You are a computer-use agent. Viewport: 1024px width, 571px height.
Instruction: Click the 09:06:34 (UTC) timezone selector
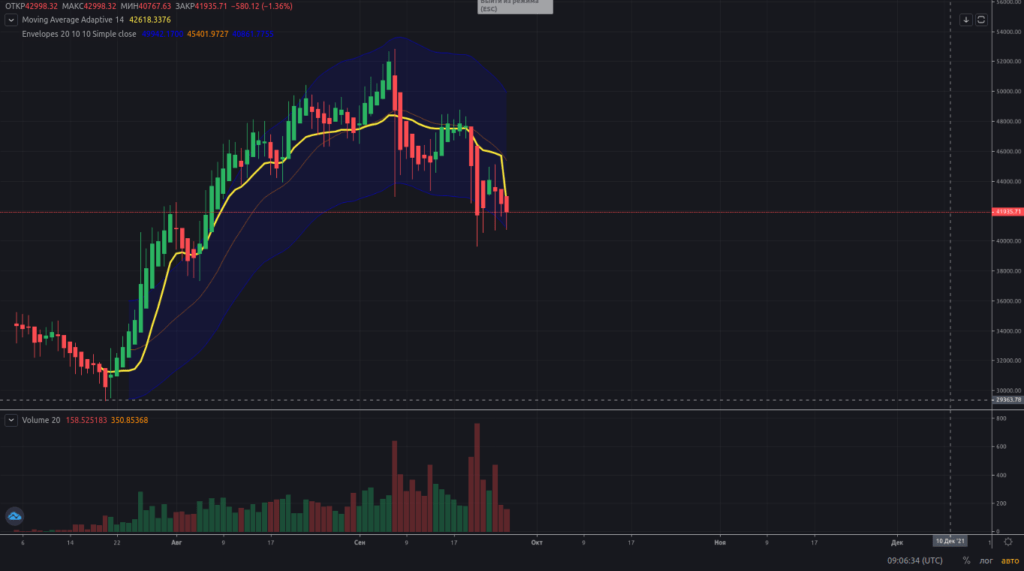click(917, 561)
